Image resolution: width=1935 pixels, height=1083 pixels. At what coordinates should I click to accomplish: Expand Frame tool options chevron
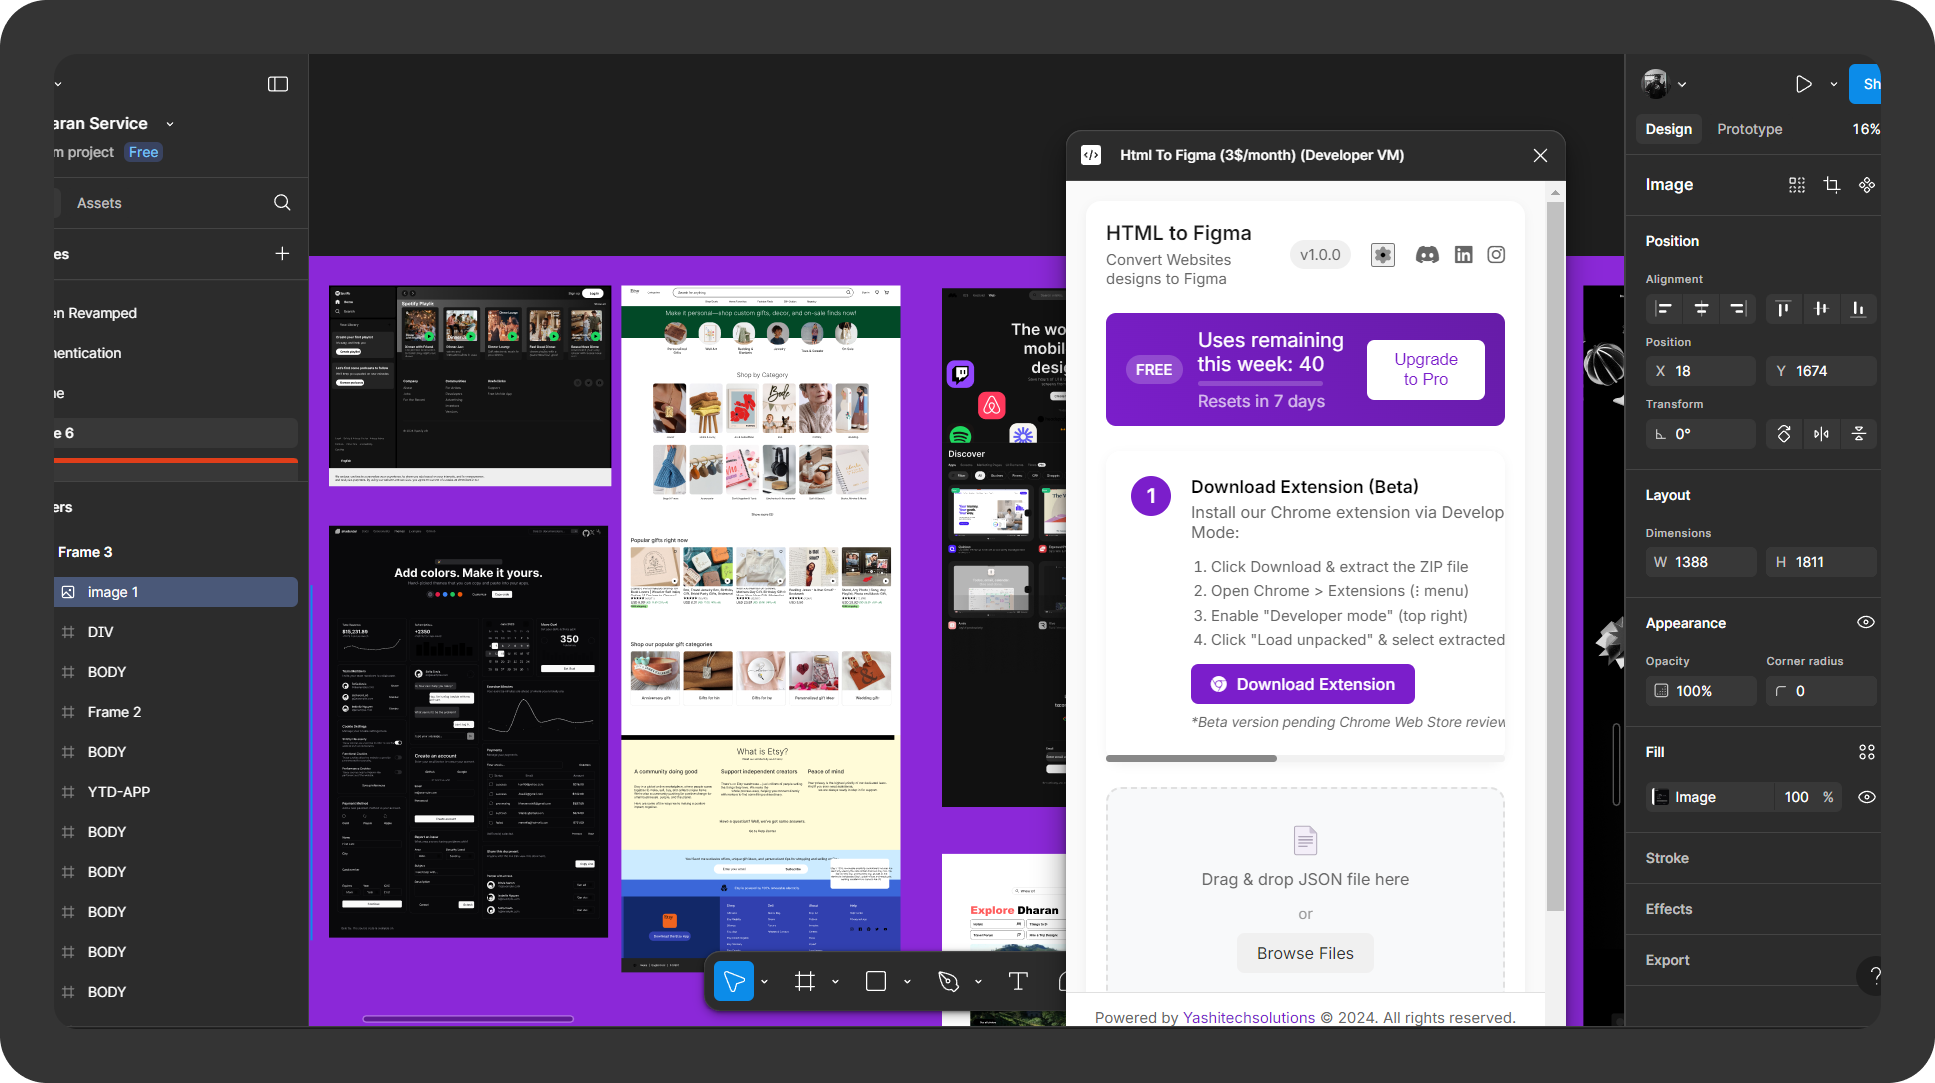pos(835,982)
